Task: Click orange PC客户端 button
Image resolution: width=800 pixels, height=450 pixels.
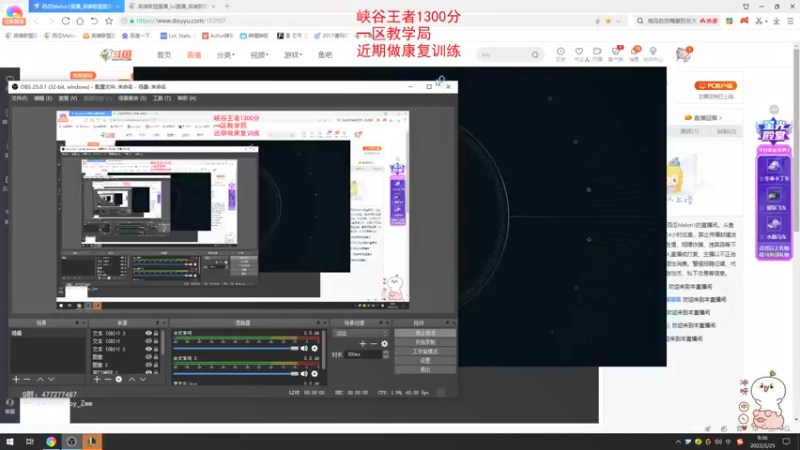Action: coord(716,86)
